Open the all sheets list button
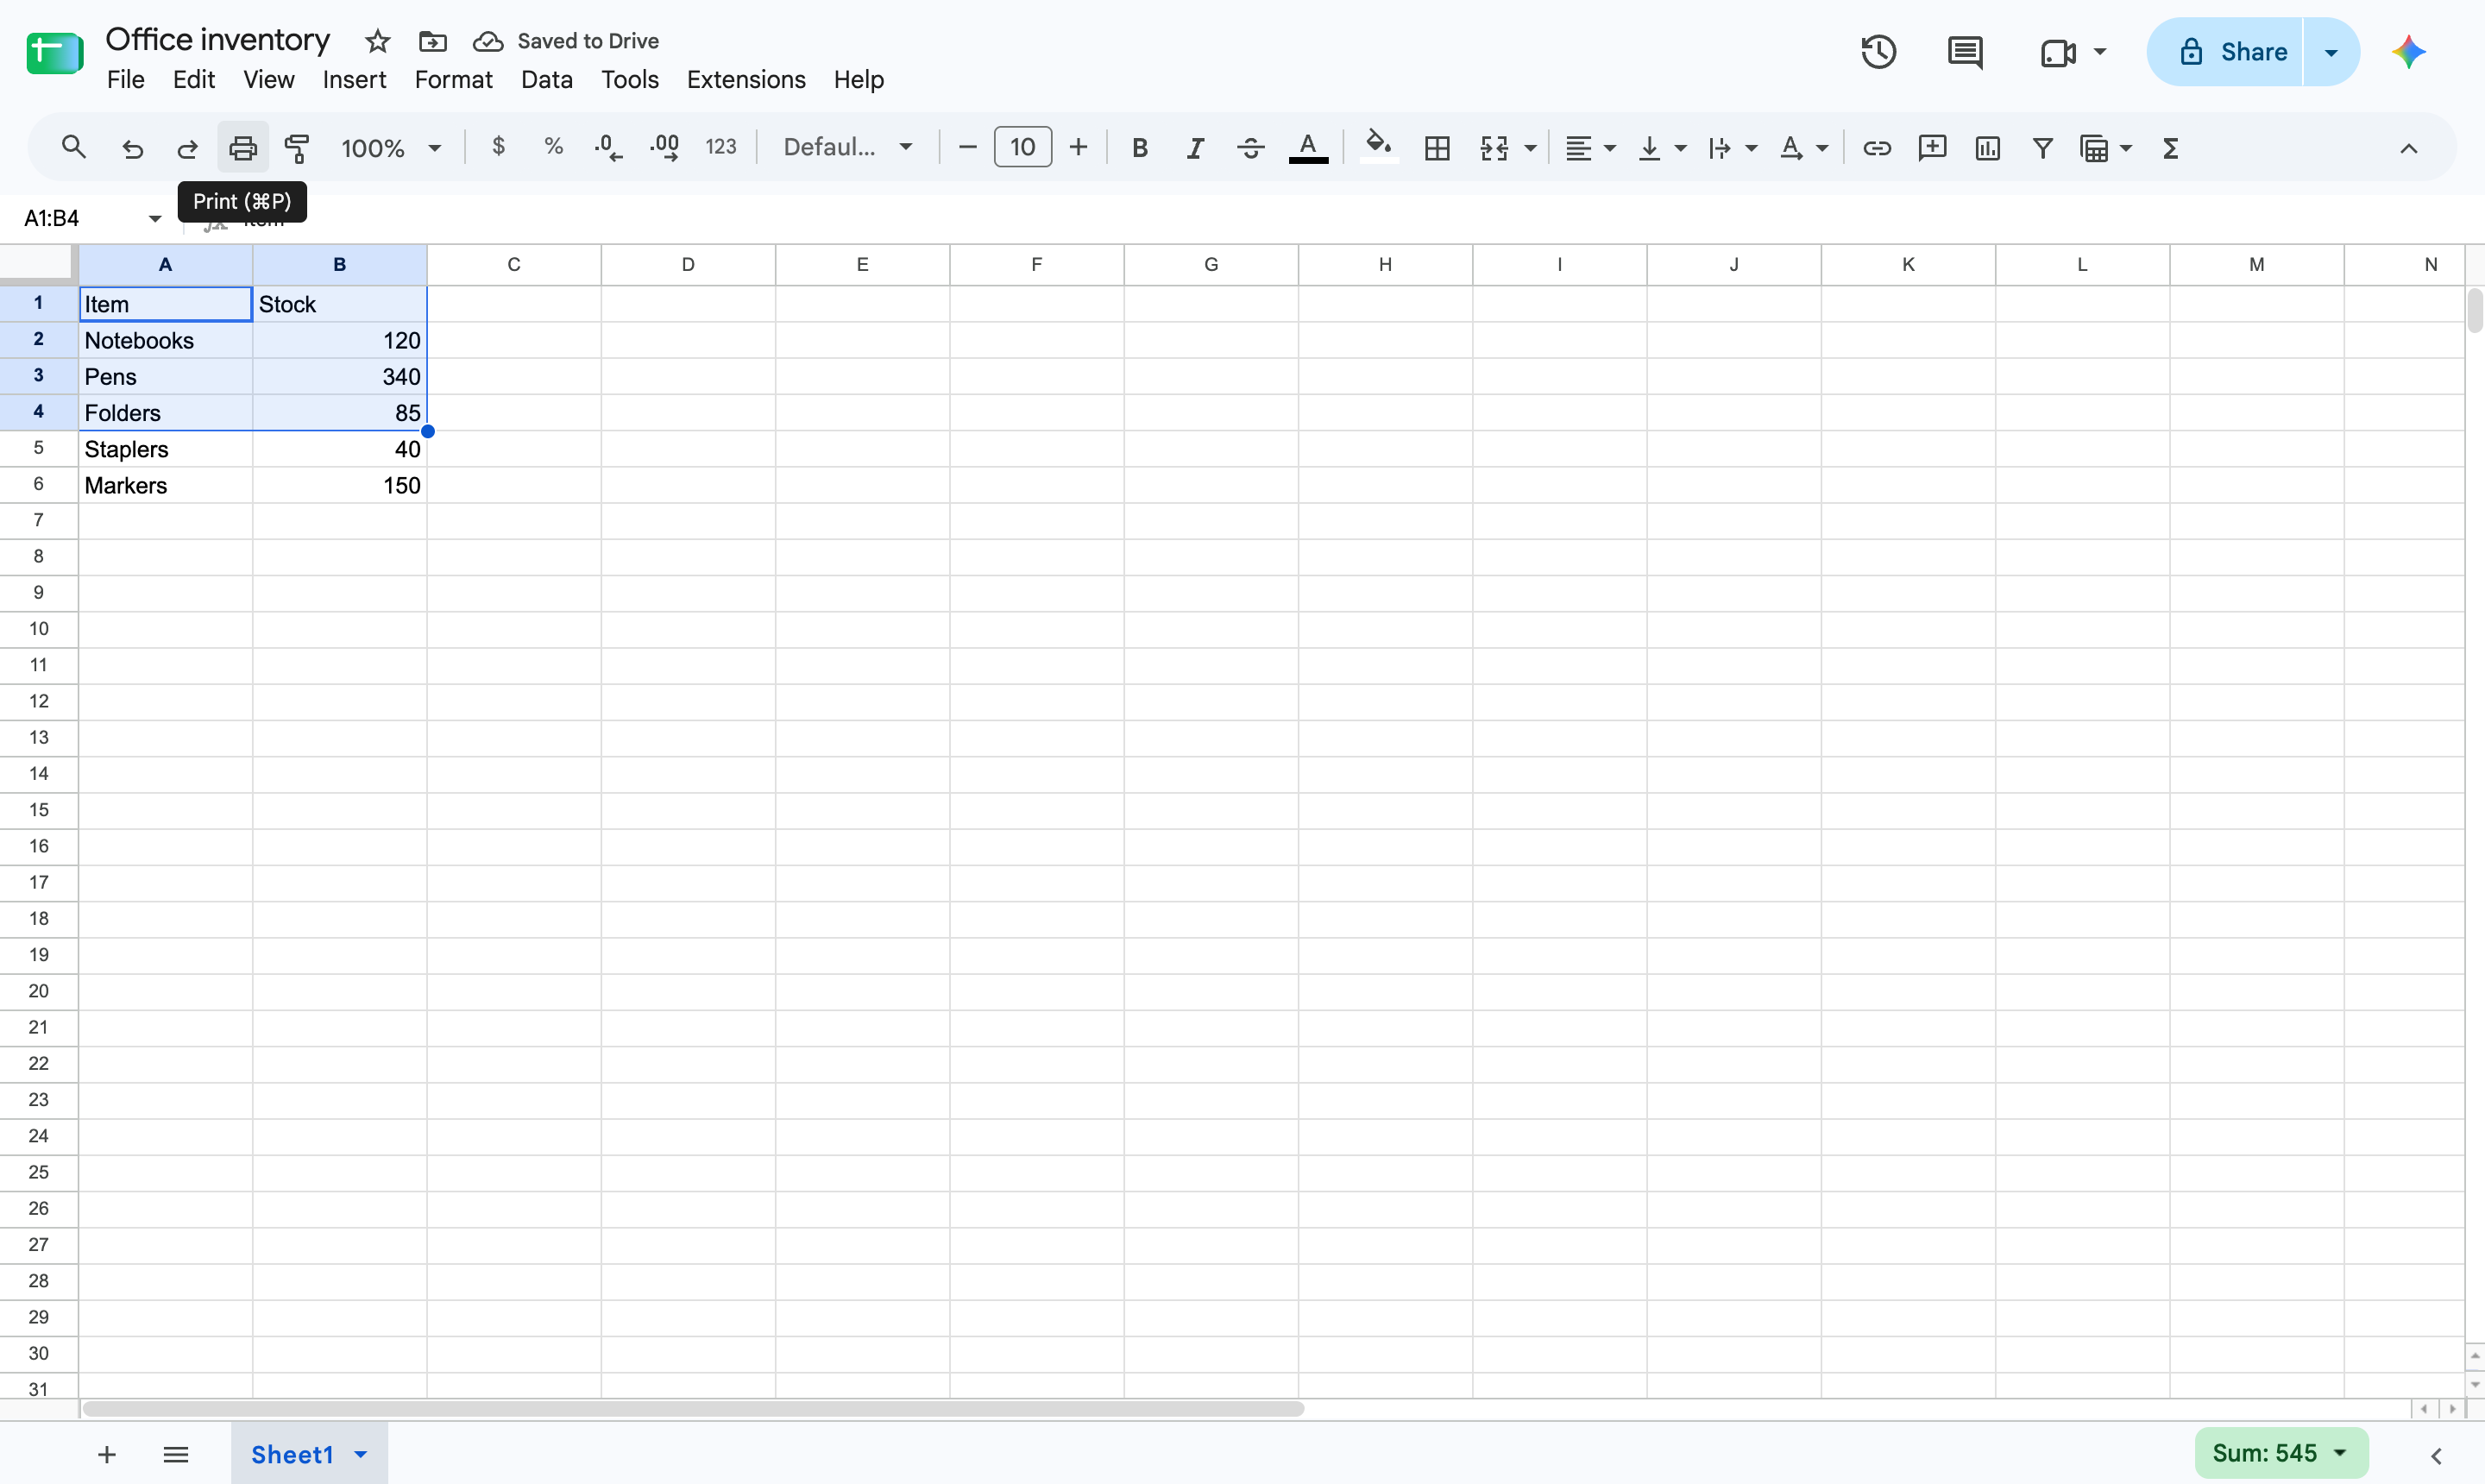This screenshot has height=1484, width=2485. tap(176, 1454)
